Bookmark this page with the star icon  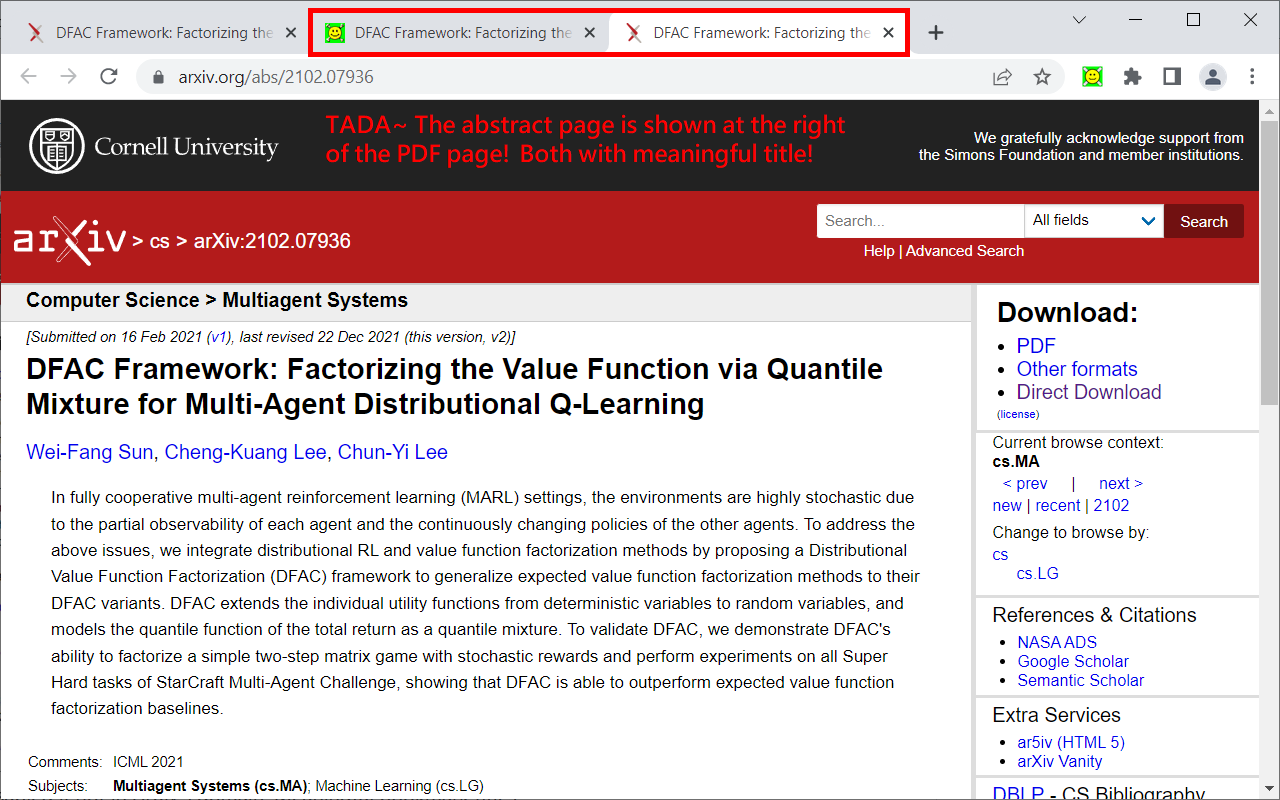coord(1043,76)
